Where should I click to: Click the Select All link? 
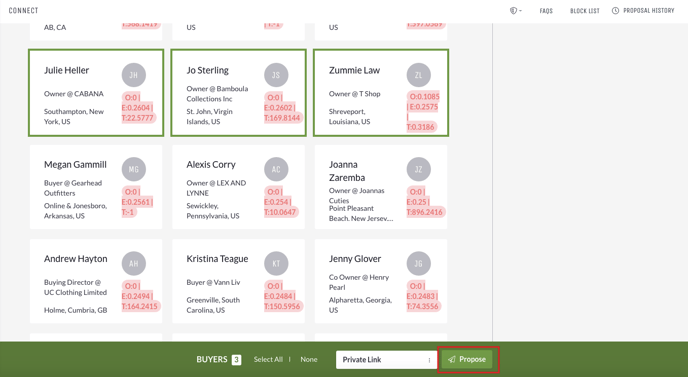268,359
